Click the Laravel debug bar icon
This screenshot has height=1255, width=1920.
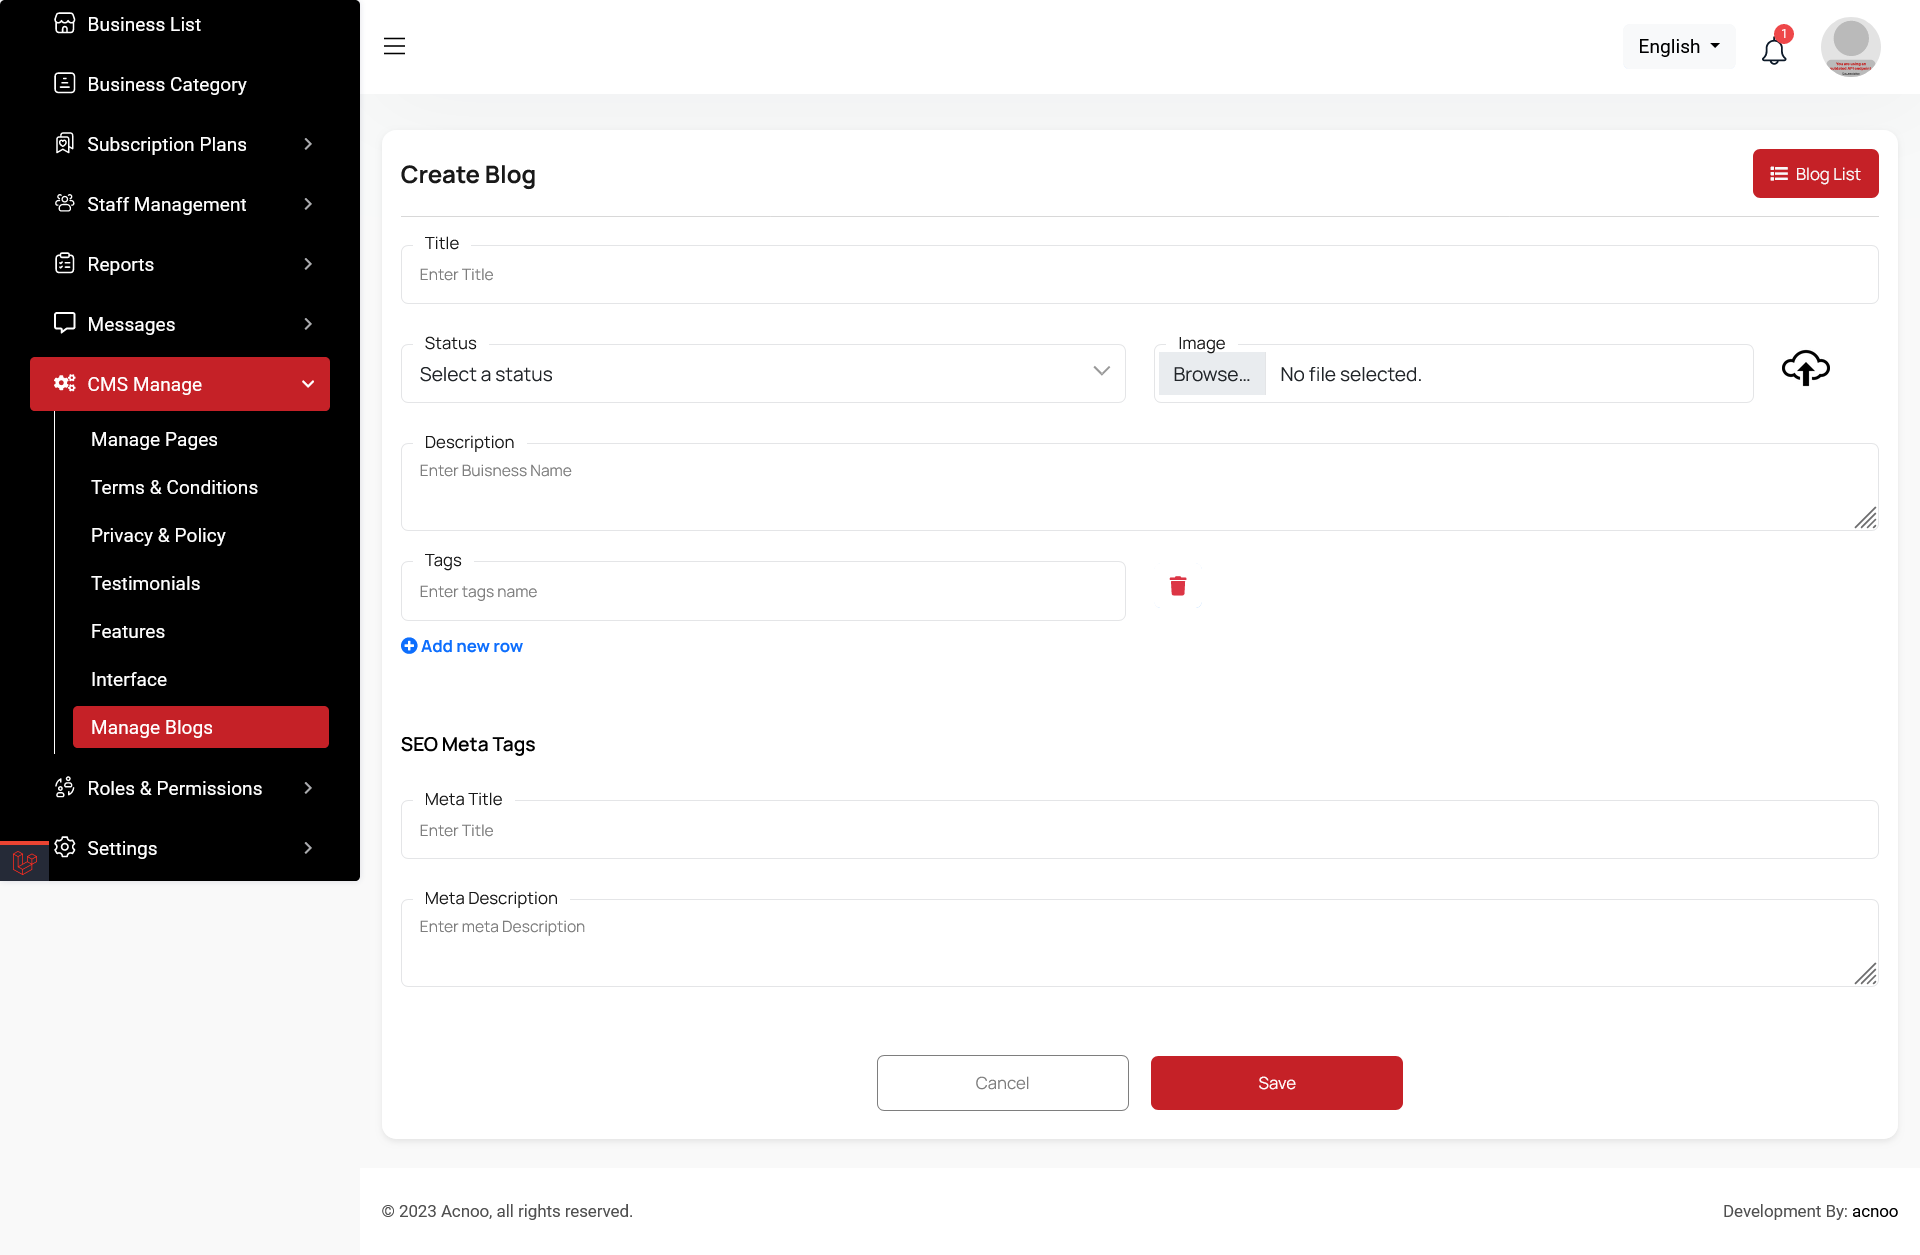coord(24,862)
